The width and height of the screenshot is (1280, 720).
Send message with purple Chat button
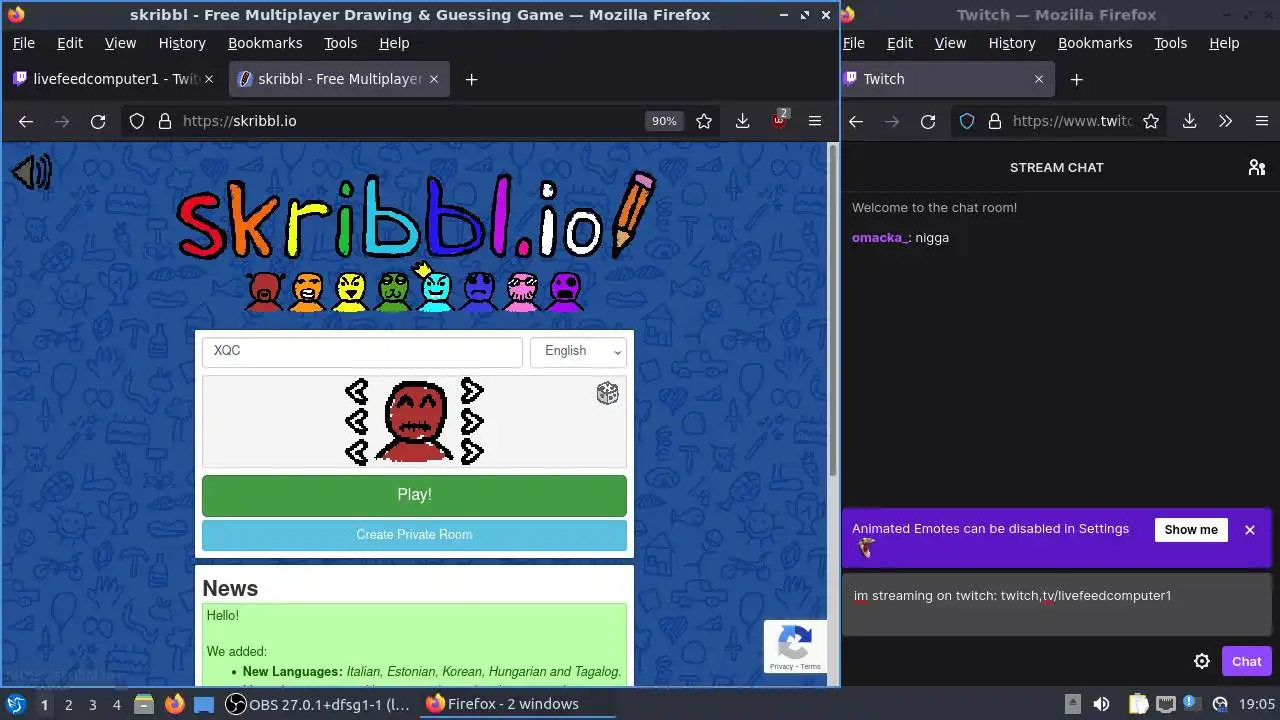tap(1246, 661)
